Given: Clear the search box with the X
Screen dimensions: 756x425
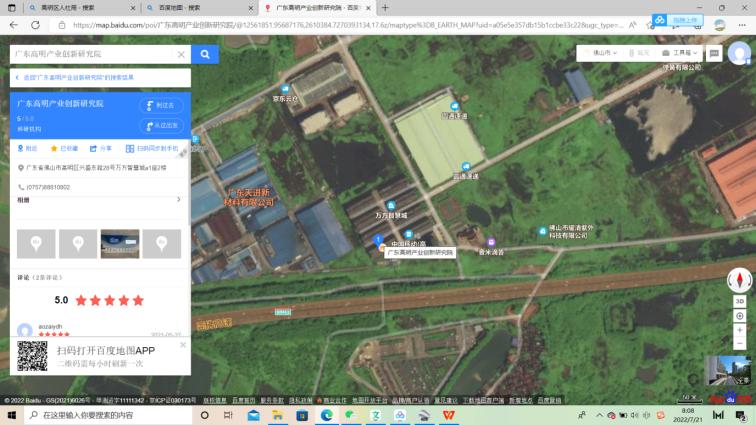Looking at the screenshot, I should coord(181,55).
